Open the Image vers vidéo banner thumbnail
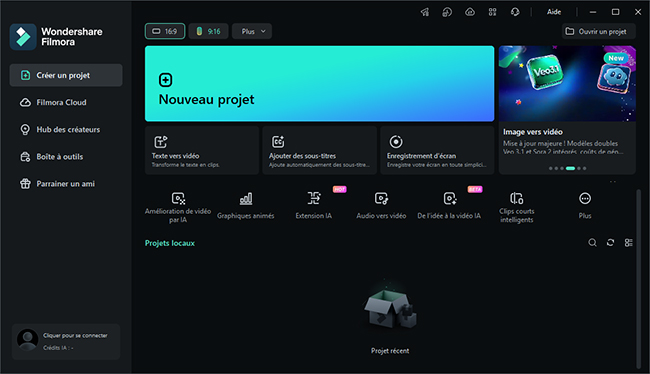650x374 pixels. pyautogui.click(x=567, y=83)
